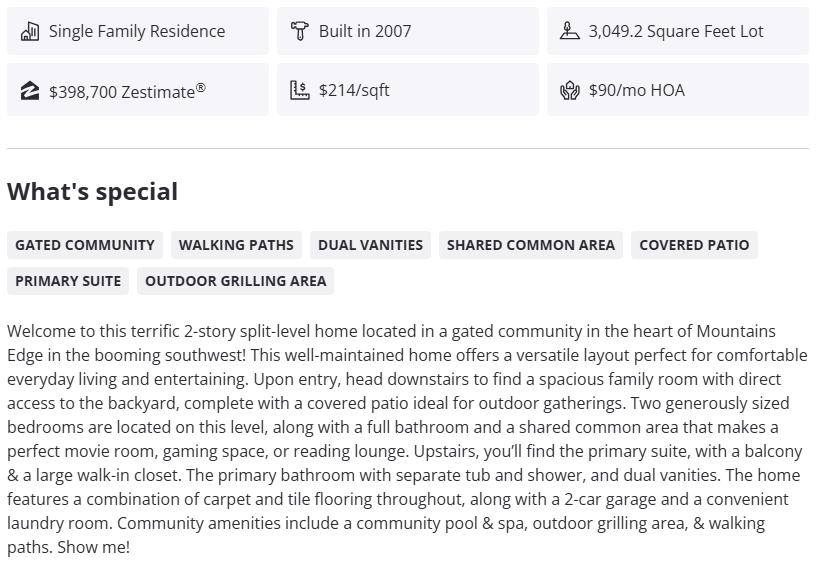Screen dimensions: 820x571
Task: Click the Covered Patio tag
Action: click(694, 245)
